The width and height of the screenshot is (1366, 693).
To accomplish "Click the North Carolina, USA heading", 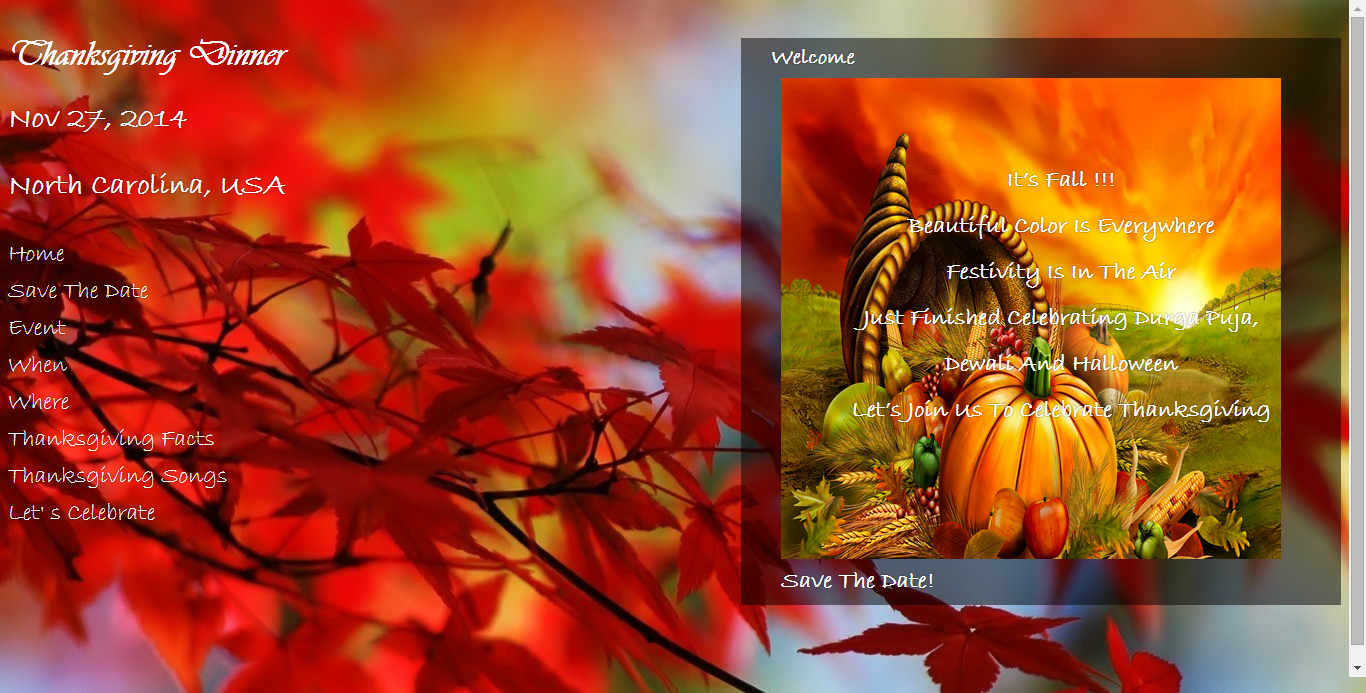I will coord(147,186).
